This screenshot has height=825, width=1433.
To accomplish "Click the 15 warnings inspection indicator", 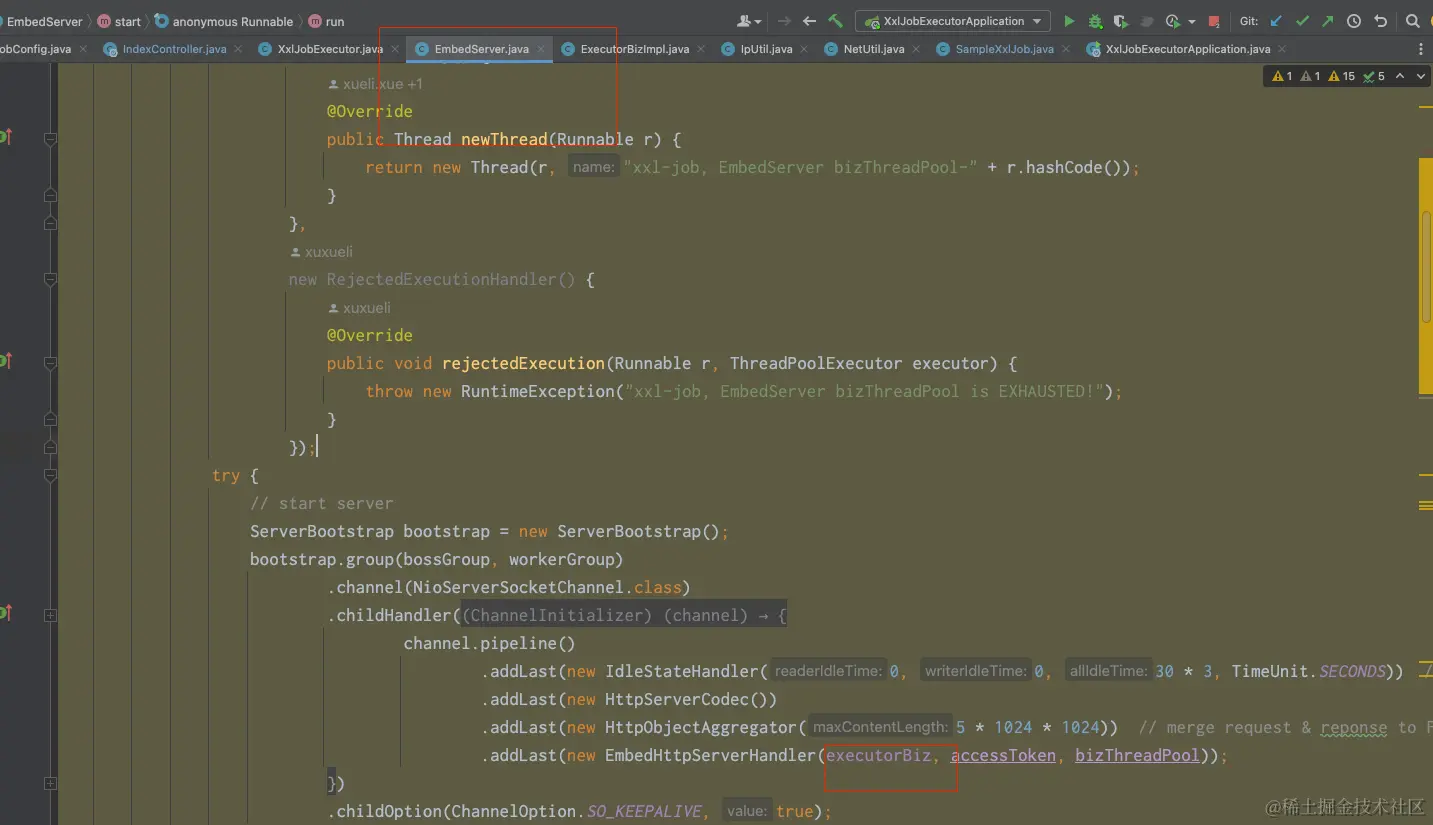I will [x=1341, y=76].
